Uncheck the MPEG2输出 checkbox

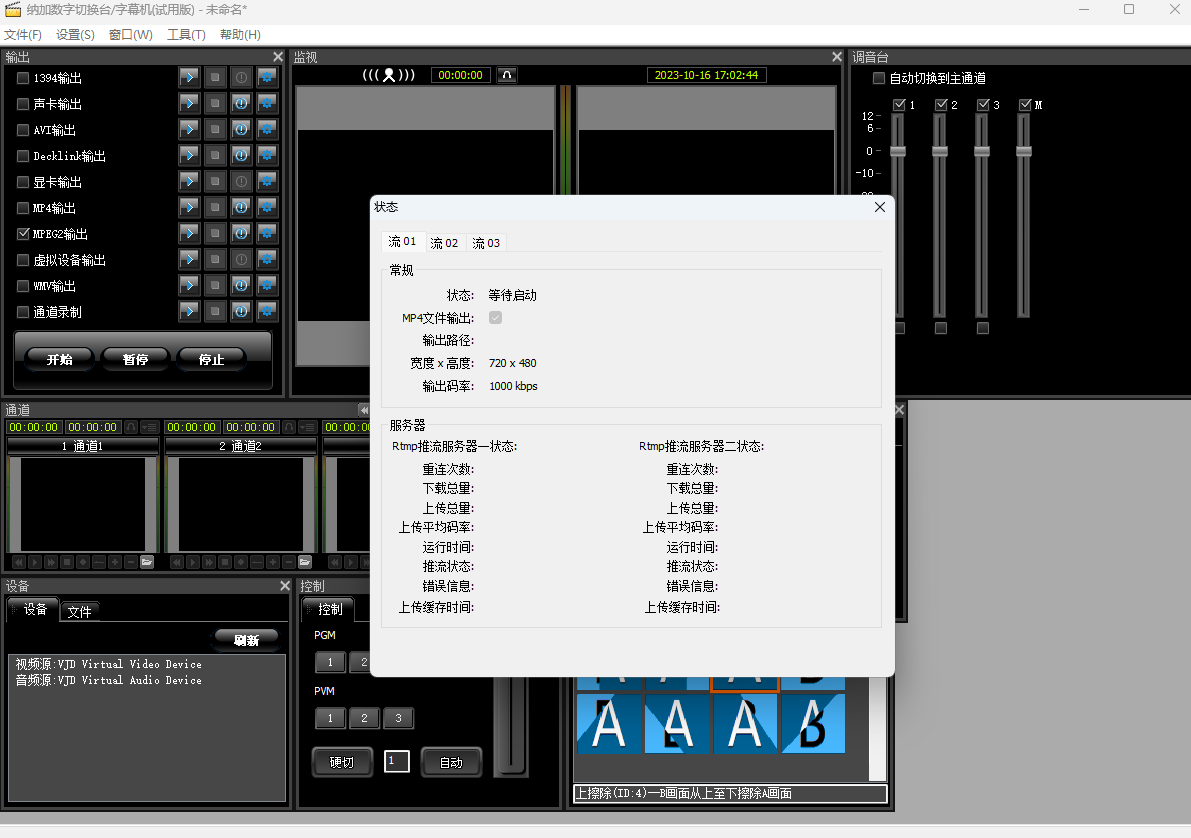[x=23, y=233]
